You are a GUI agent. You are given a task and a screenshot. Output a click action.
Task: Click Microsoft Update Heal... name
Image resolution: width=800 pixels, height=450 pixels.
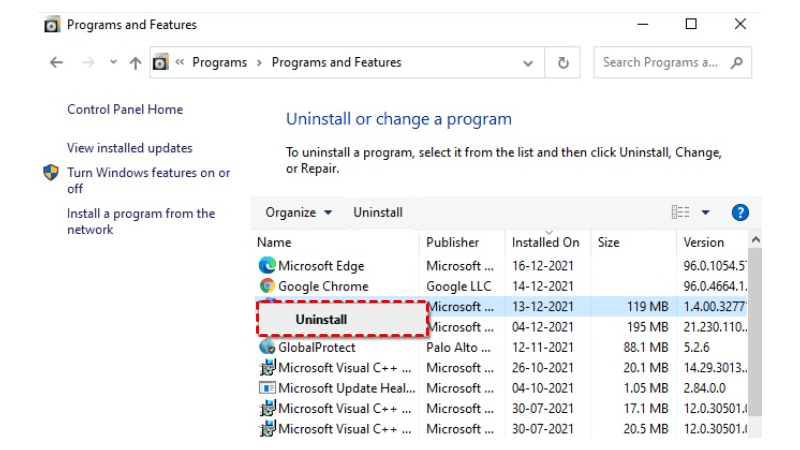click(346, 388)
